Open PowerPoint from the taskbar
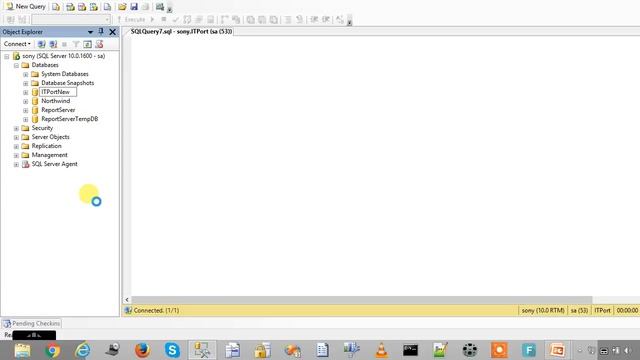 (558, 350)
